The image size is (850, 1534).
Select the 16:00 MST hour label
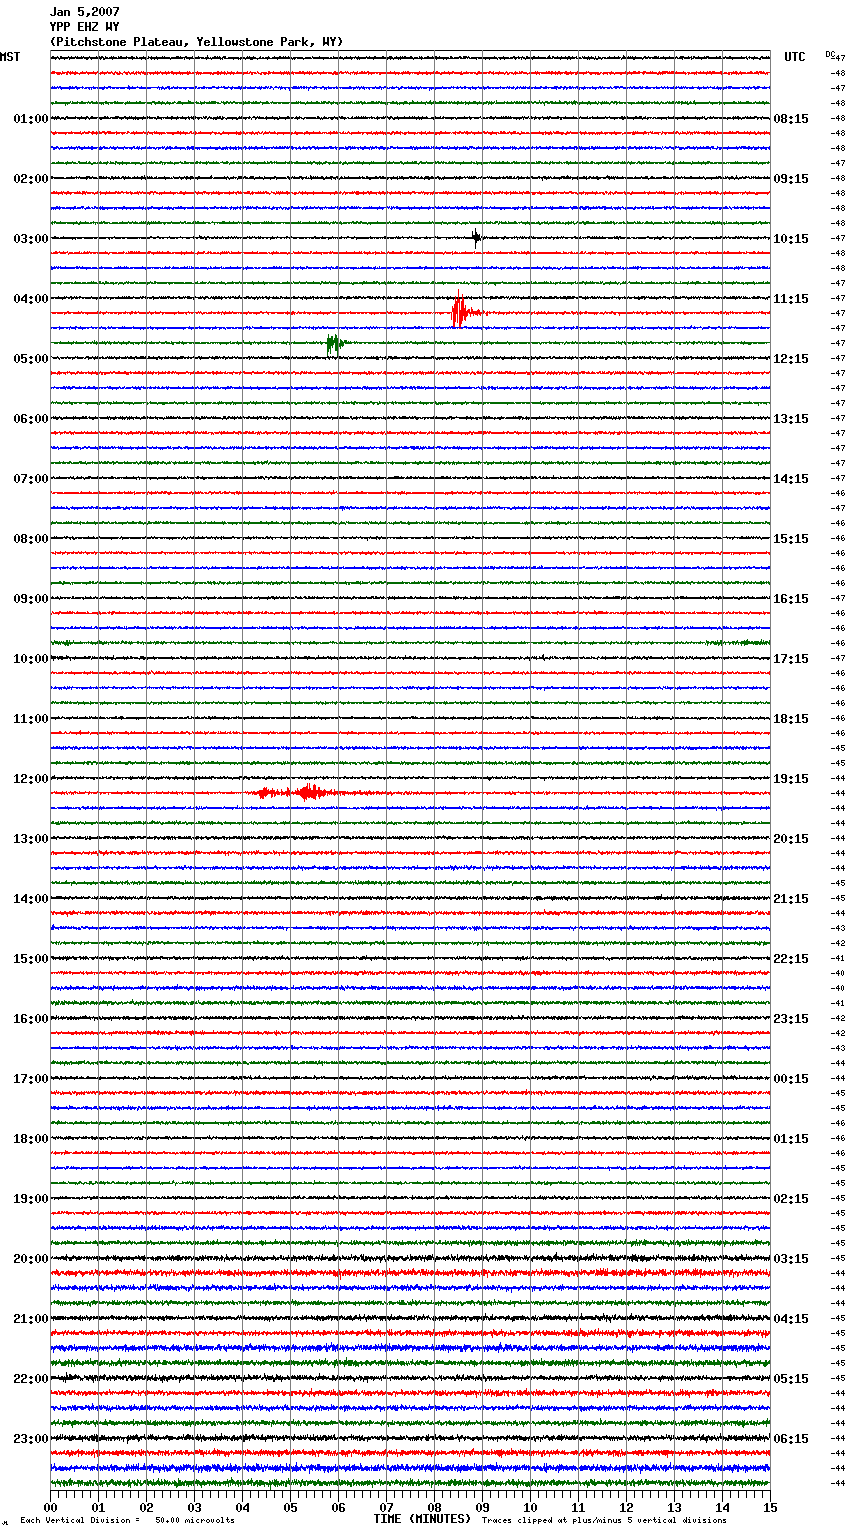(31, 1019)
